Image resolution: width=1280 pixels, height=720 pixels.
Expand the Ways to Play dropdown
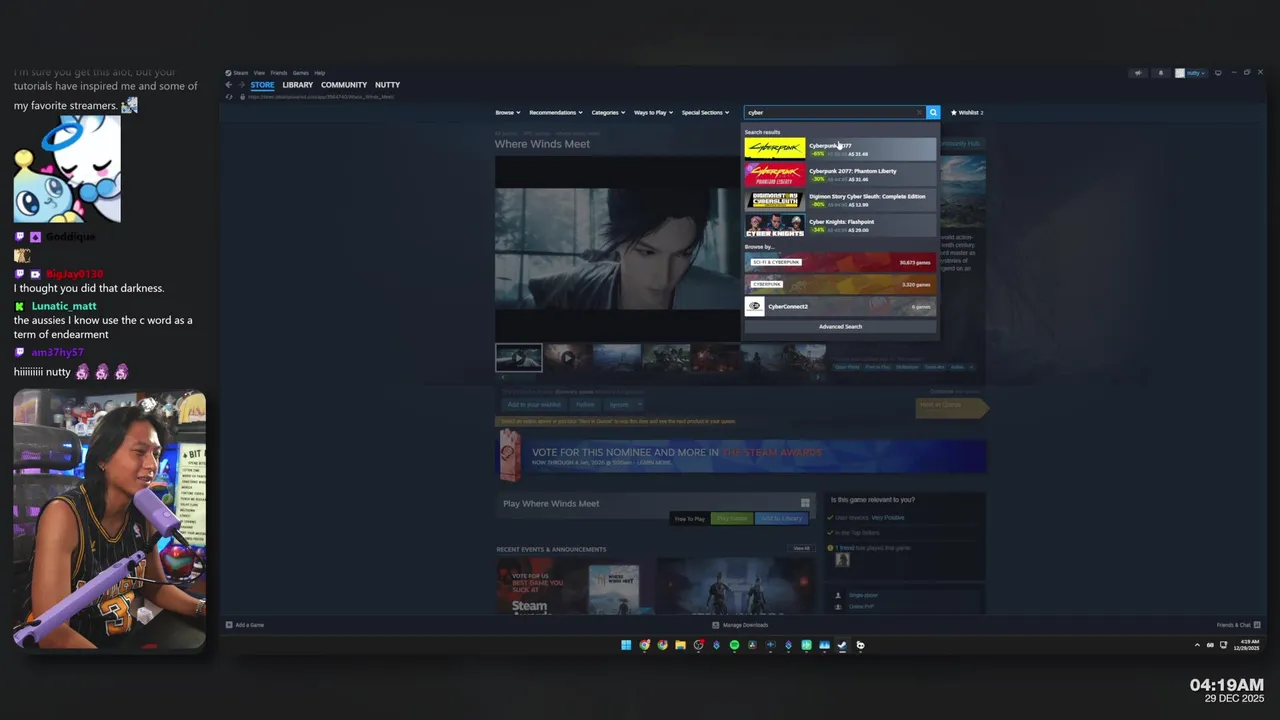pos(653,112)
